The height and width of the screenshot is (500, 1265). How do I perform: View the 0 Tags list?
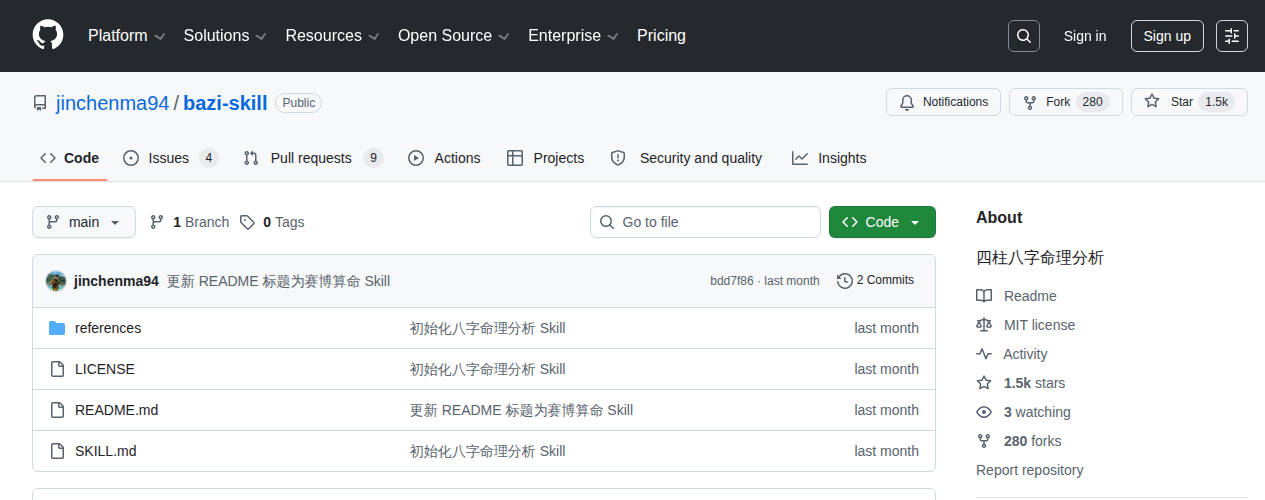coord(271,222)
